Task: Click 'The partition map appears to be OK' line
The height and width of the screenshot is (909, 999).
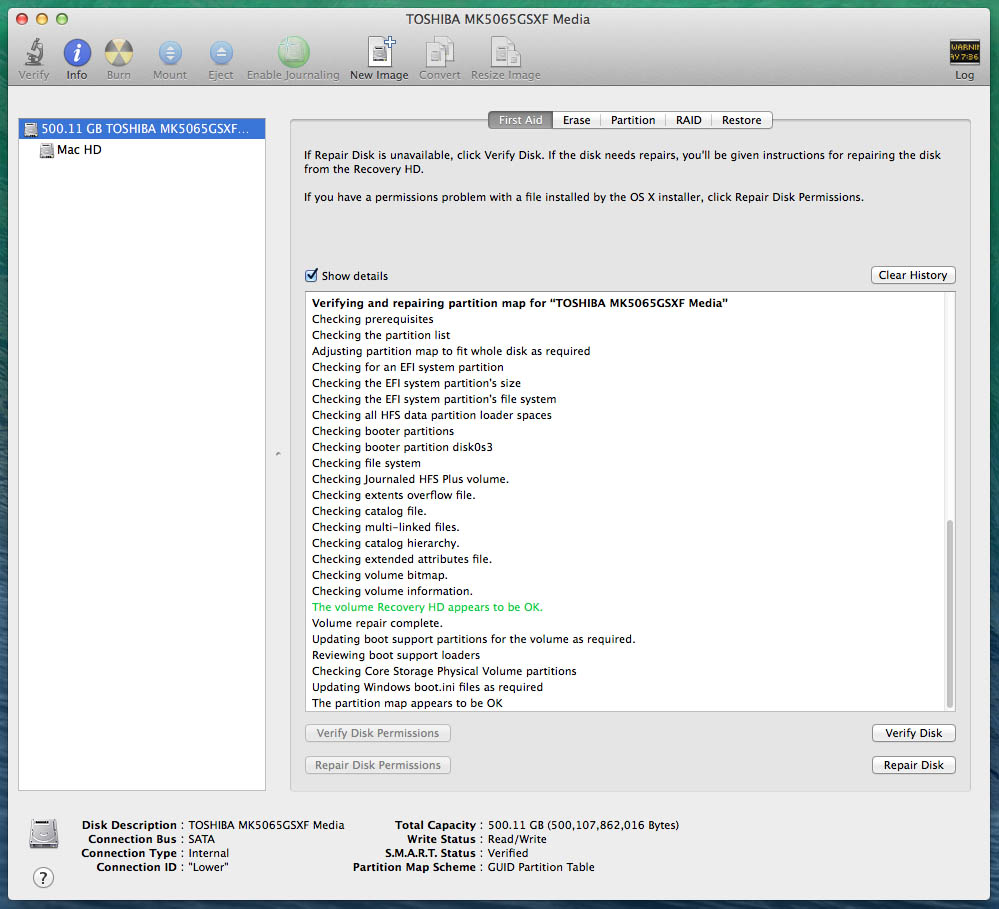Action: tap(407, 703)
